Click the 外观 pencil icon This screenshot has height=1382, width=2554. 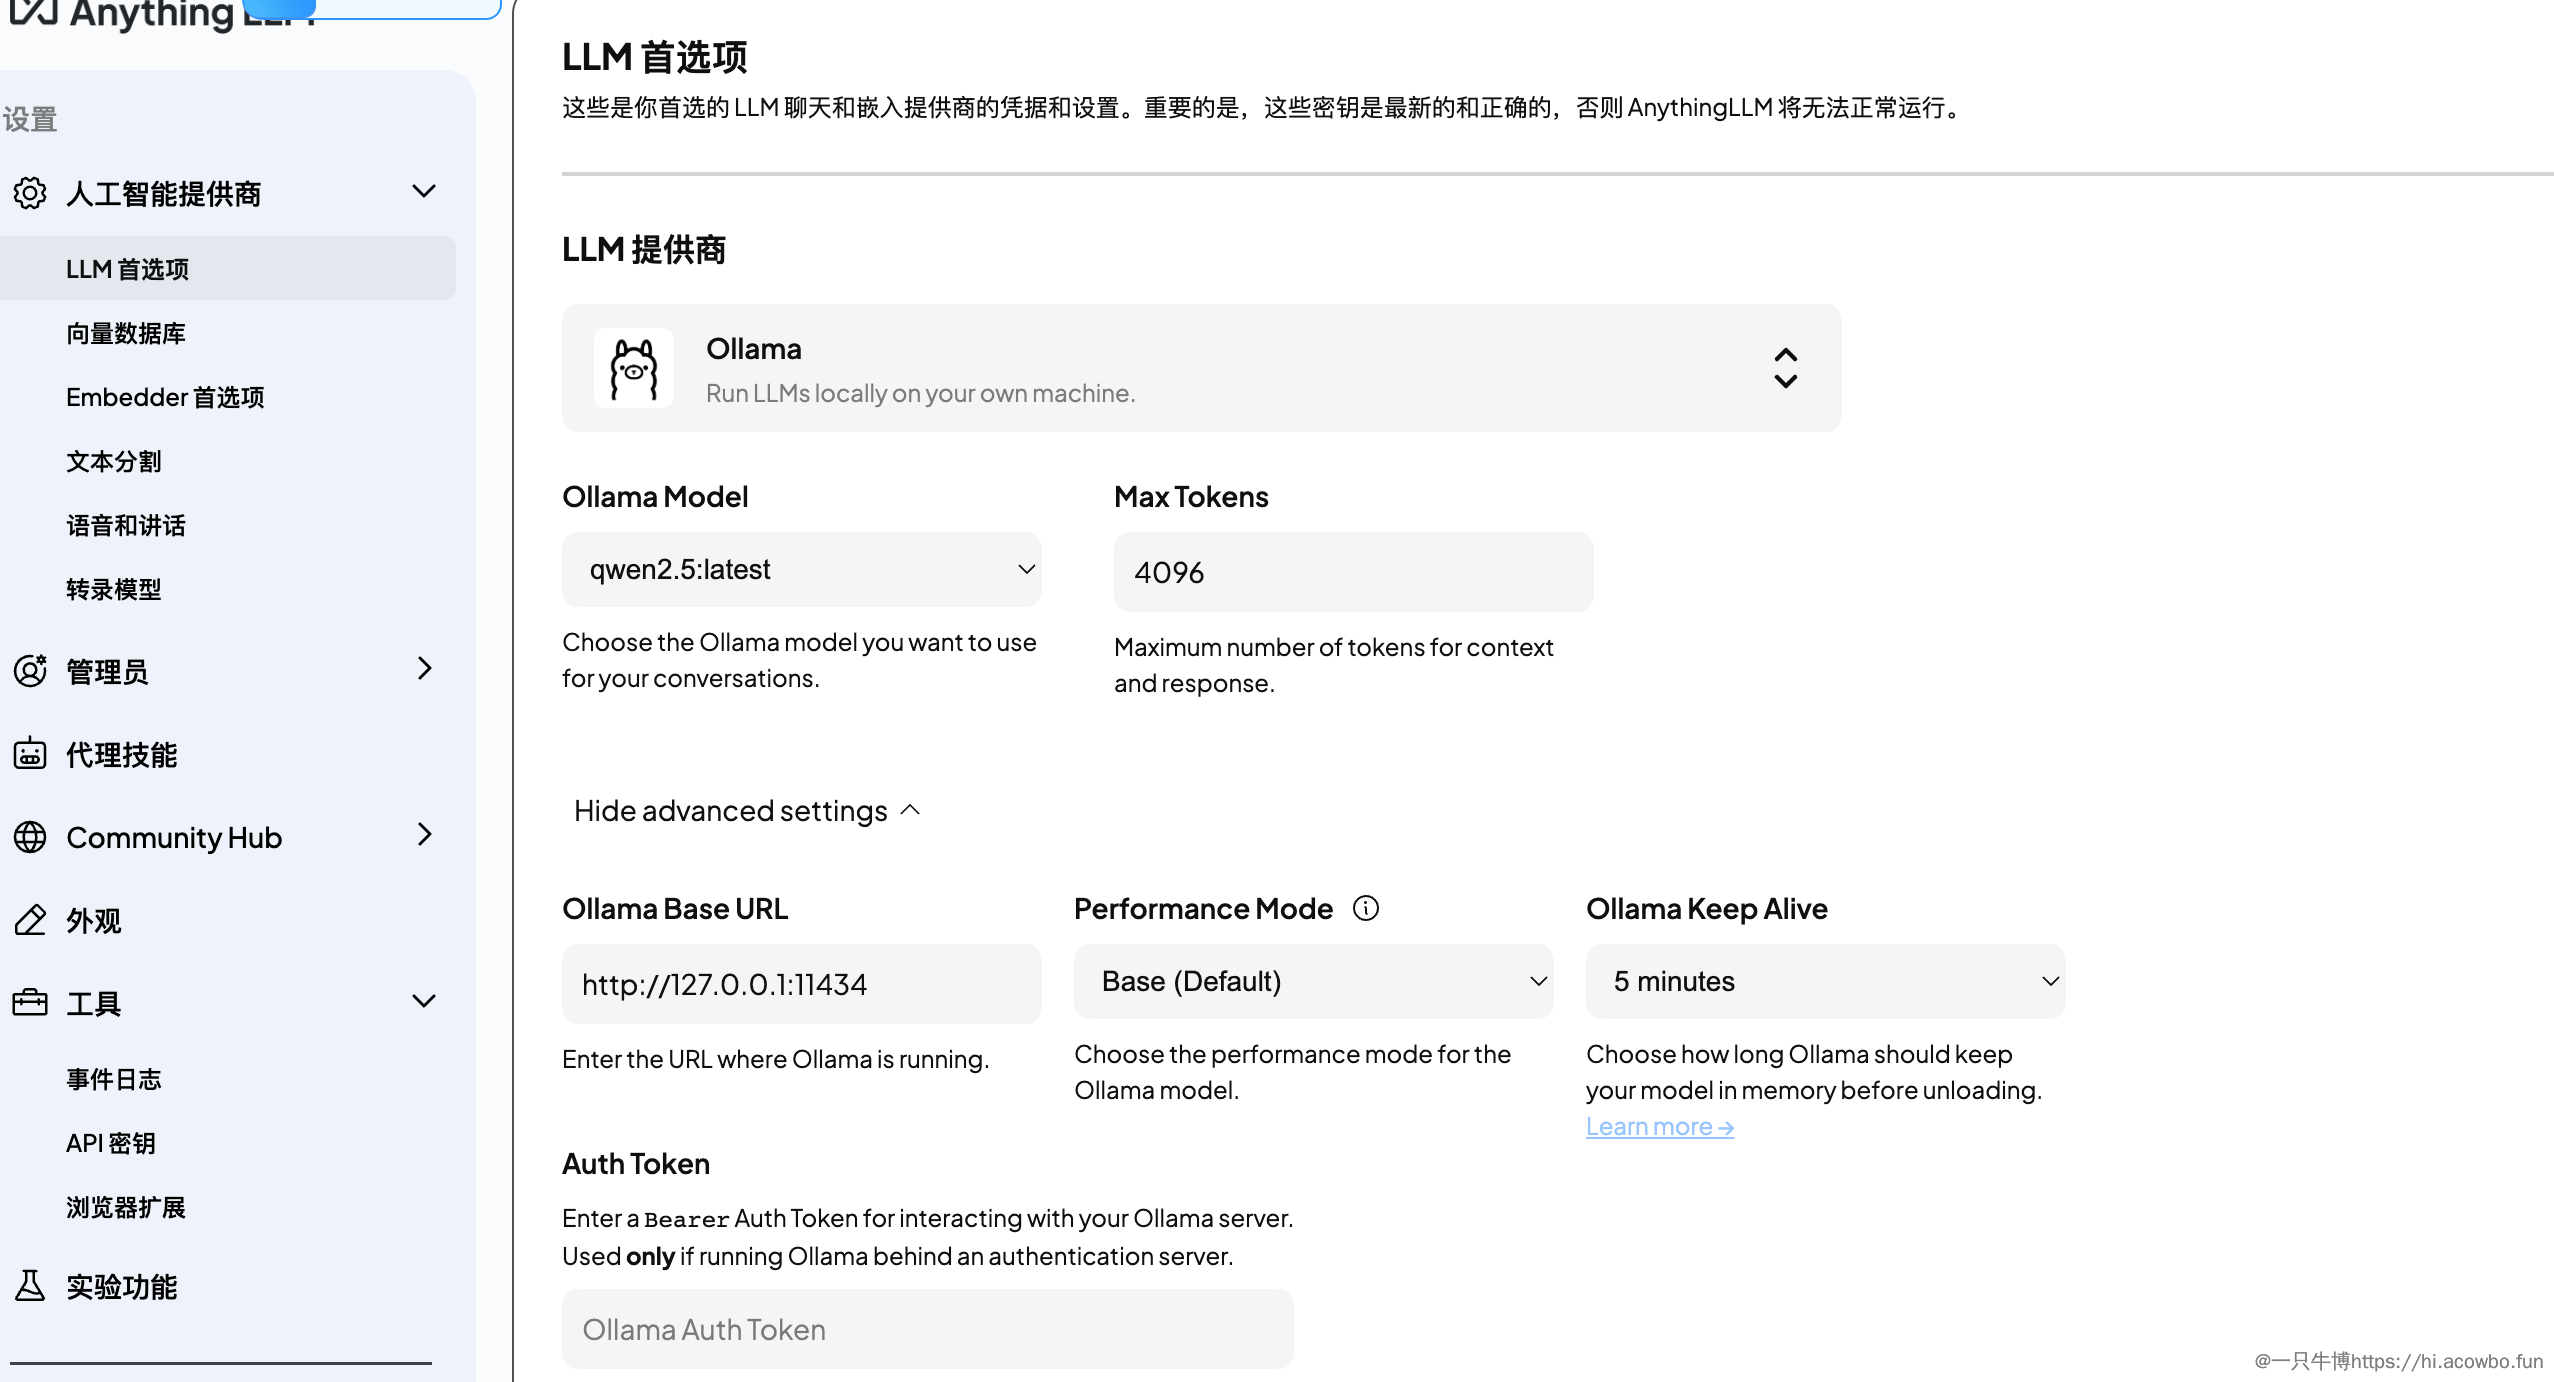click(x=30, y=920)
